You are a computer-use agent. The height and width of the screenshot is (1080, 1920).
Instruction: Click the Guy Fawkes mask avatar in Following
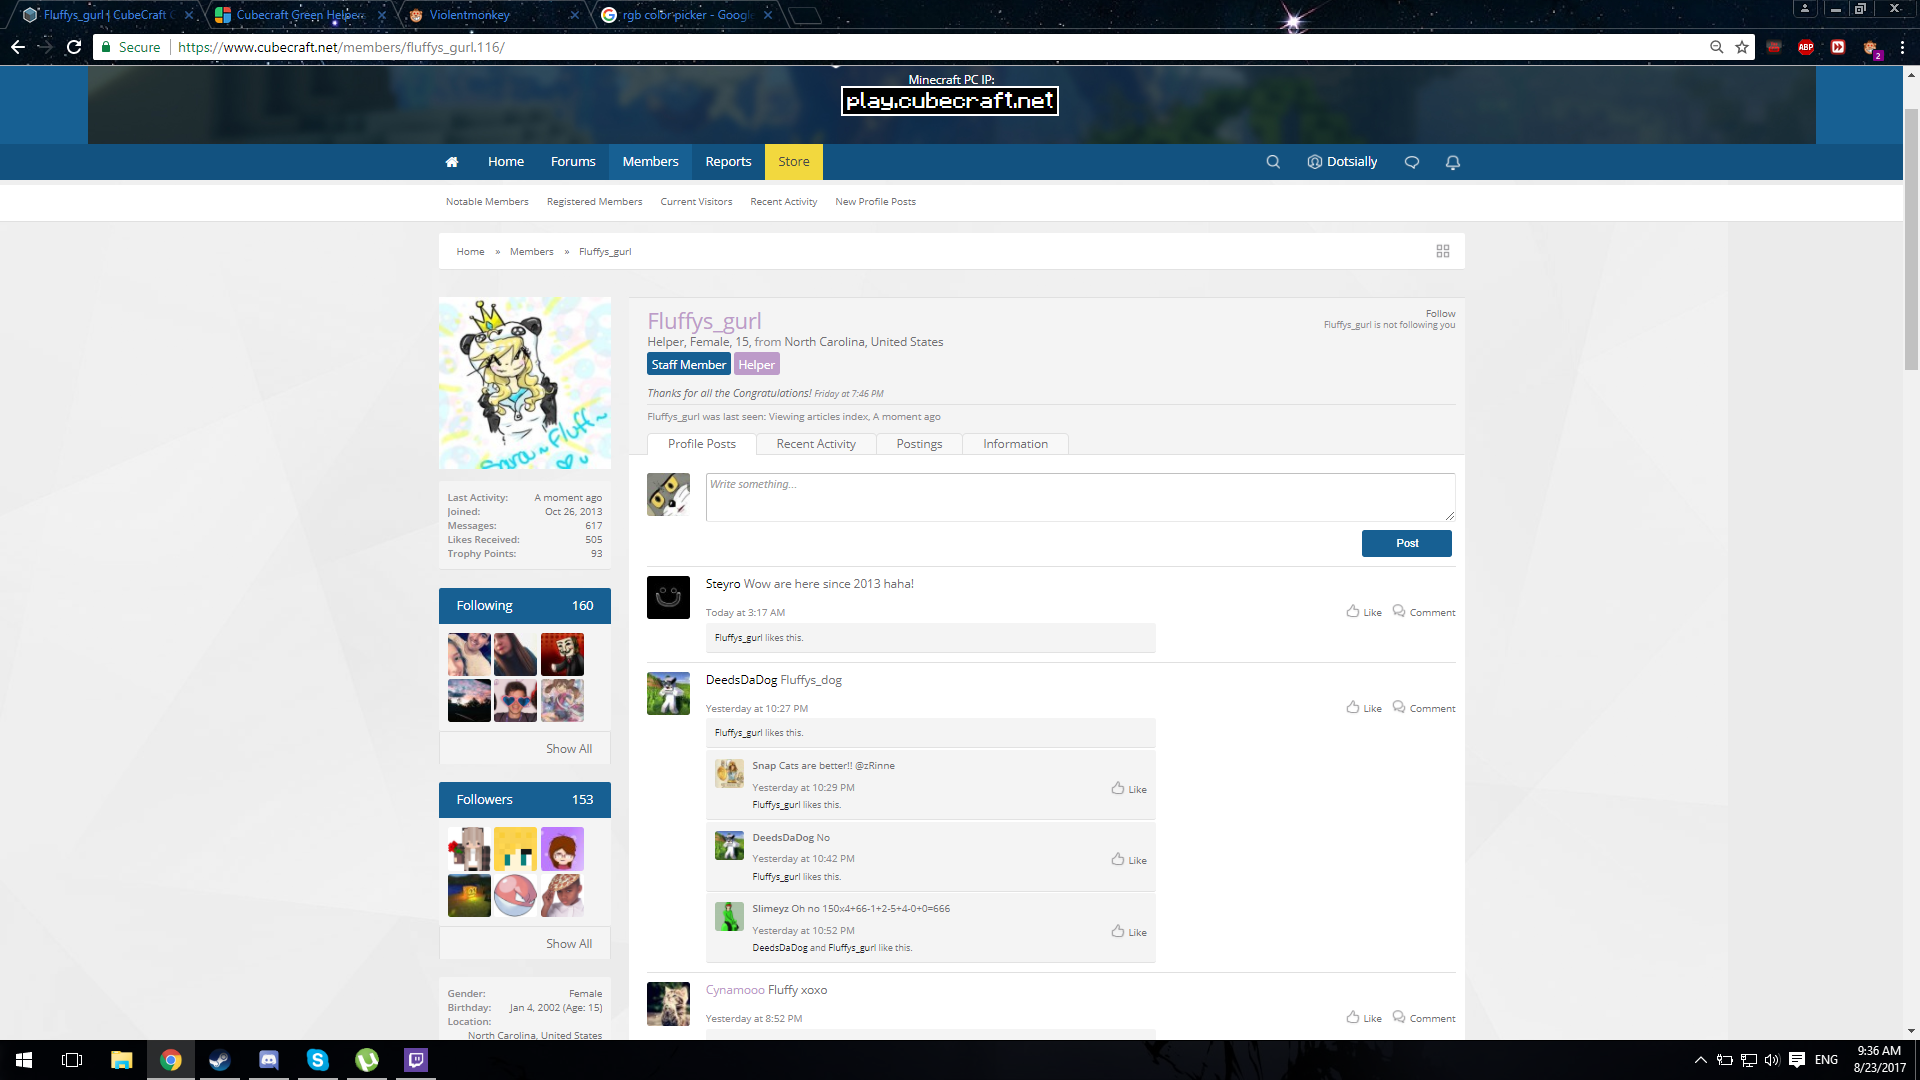(x=562, y=654)
